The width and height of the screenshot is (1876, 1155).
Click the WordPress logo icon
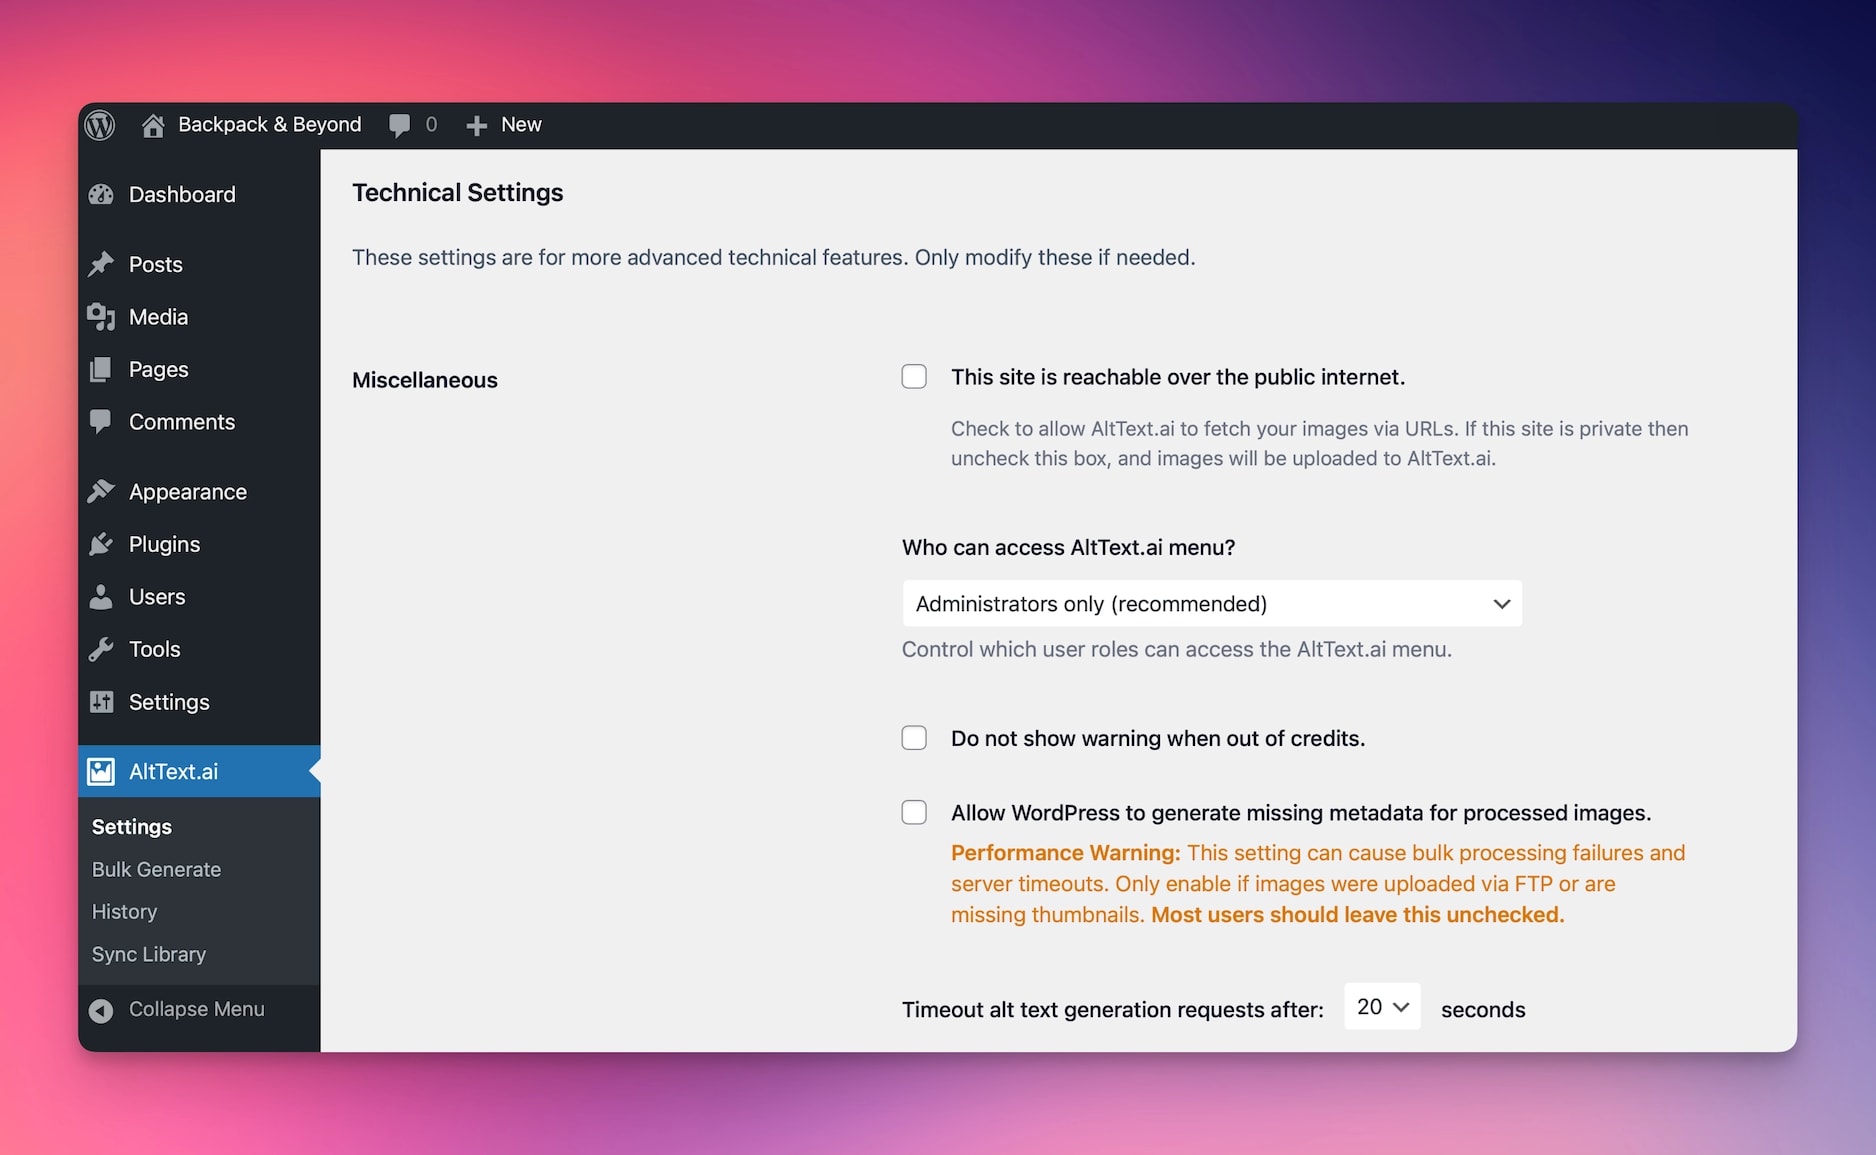(100, 125)
